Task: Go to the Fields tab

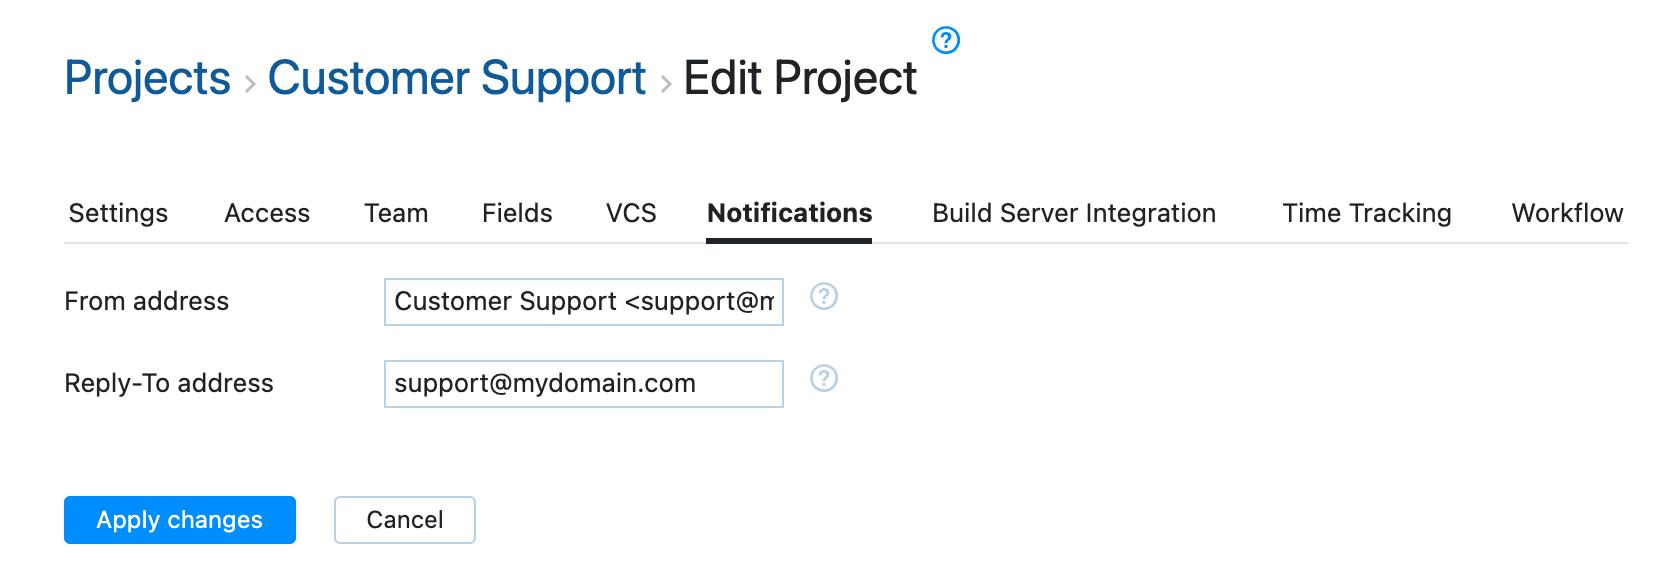Action: (517, 213)
